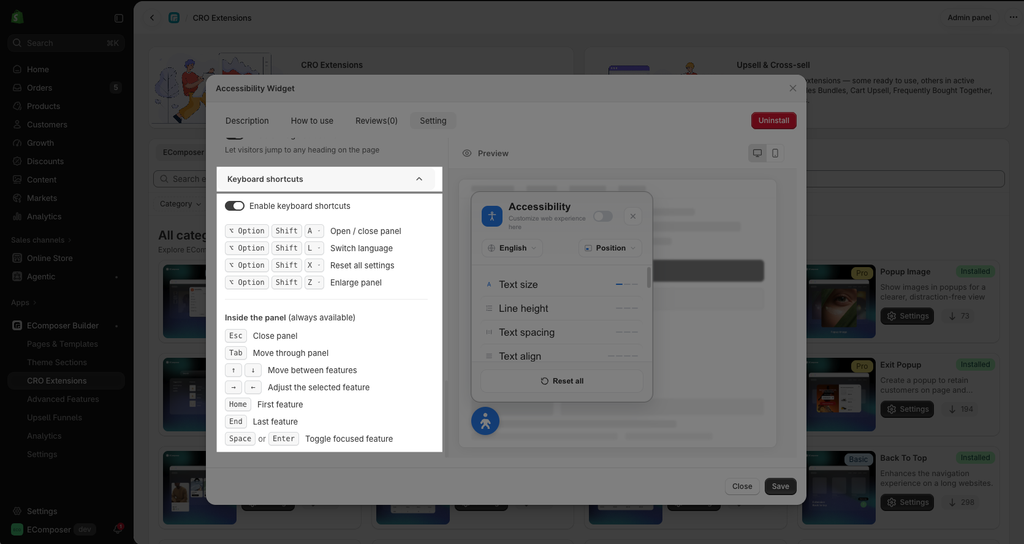Click the Save button
1024x544 pixels.
click(780, 487)
